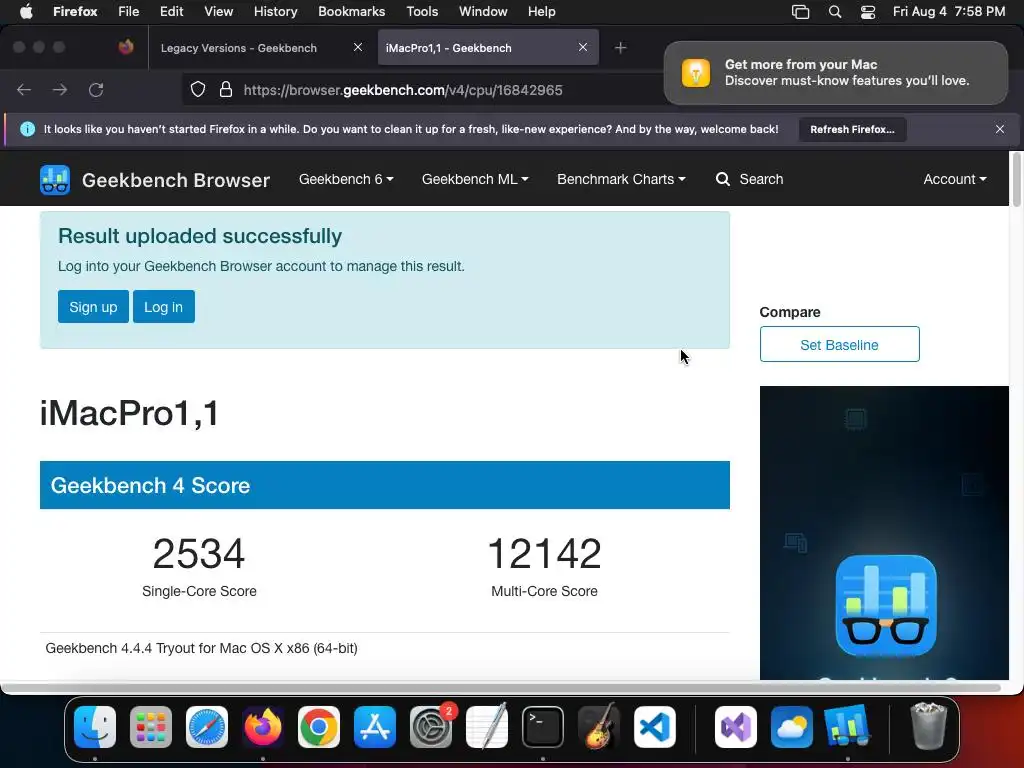Open the Account dropdown menu

click(955, 179)
